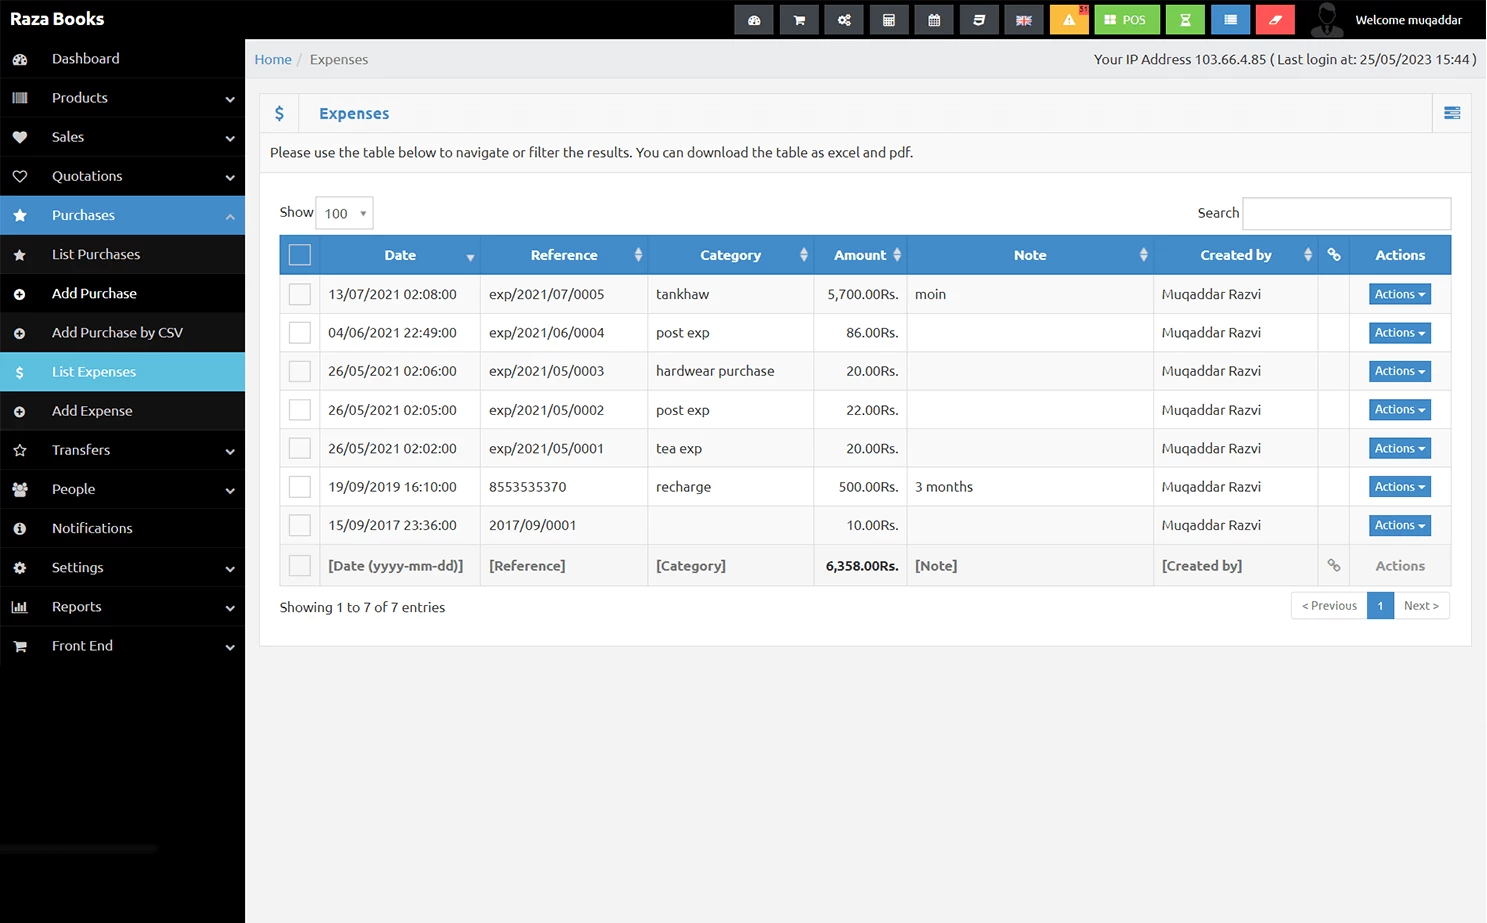Open the Actions dropdown for the recharge expense

tap(1399, 486)
